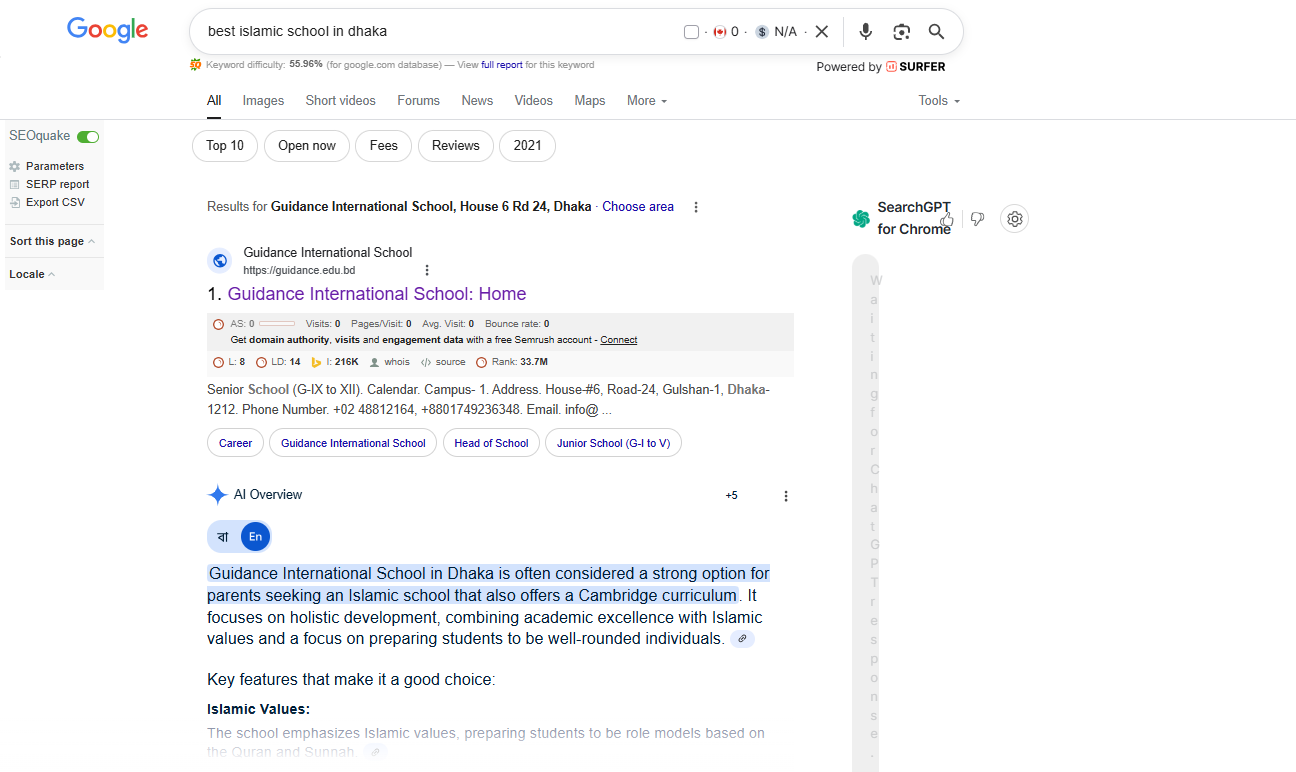Expand the Locale section
The image size is (1296, 772).
[32, 274]
